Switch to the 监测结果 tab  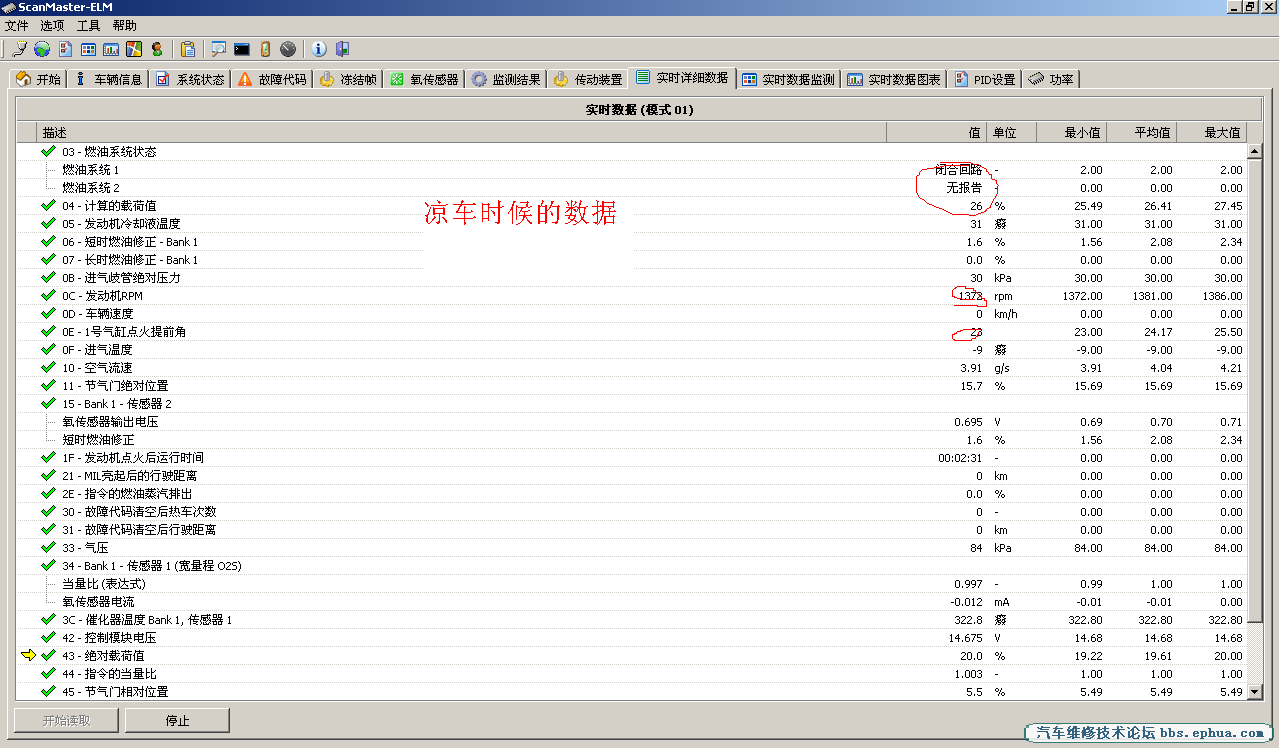(506, 79)
